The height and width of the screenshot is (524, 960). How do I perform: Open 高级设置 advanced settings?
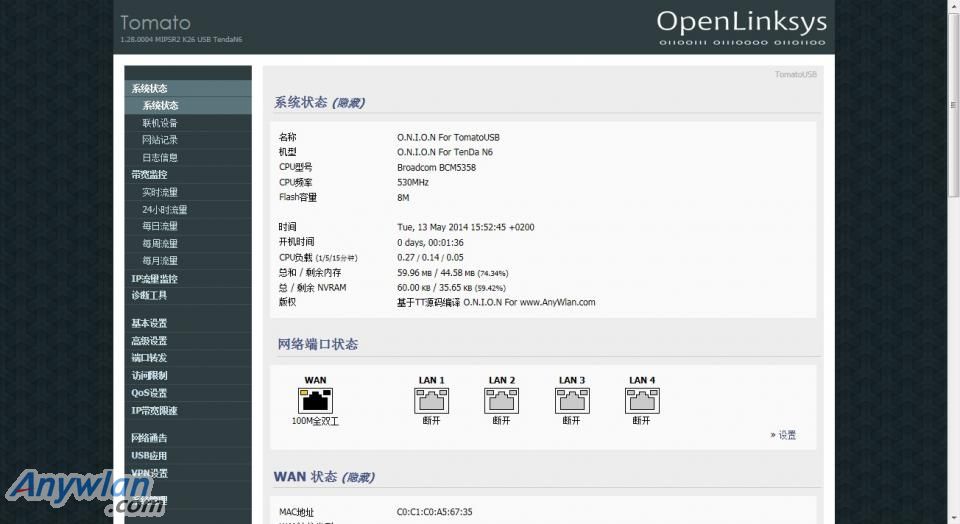(x=188, y=341)
